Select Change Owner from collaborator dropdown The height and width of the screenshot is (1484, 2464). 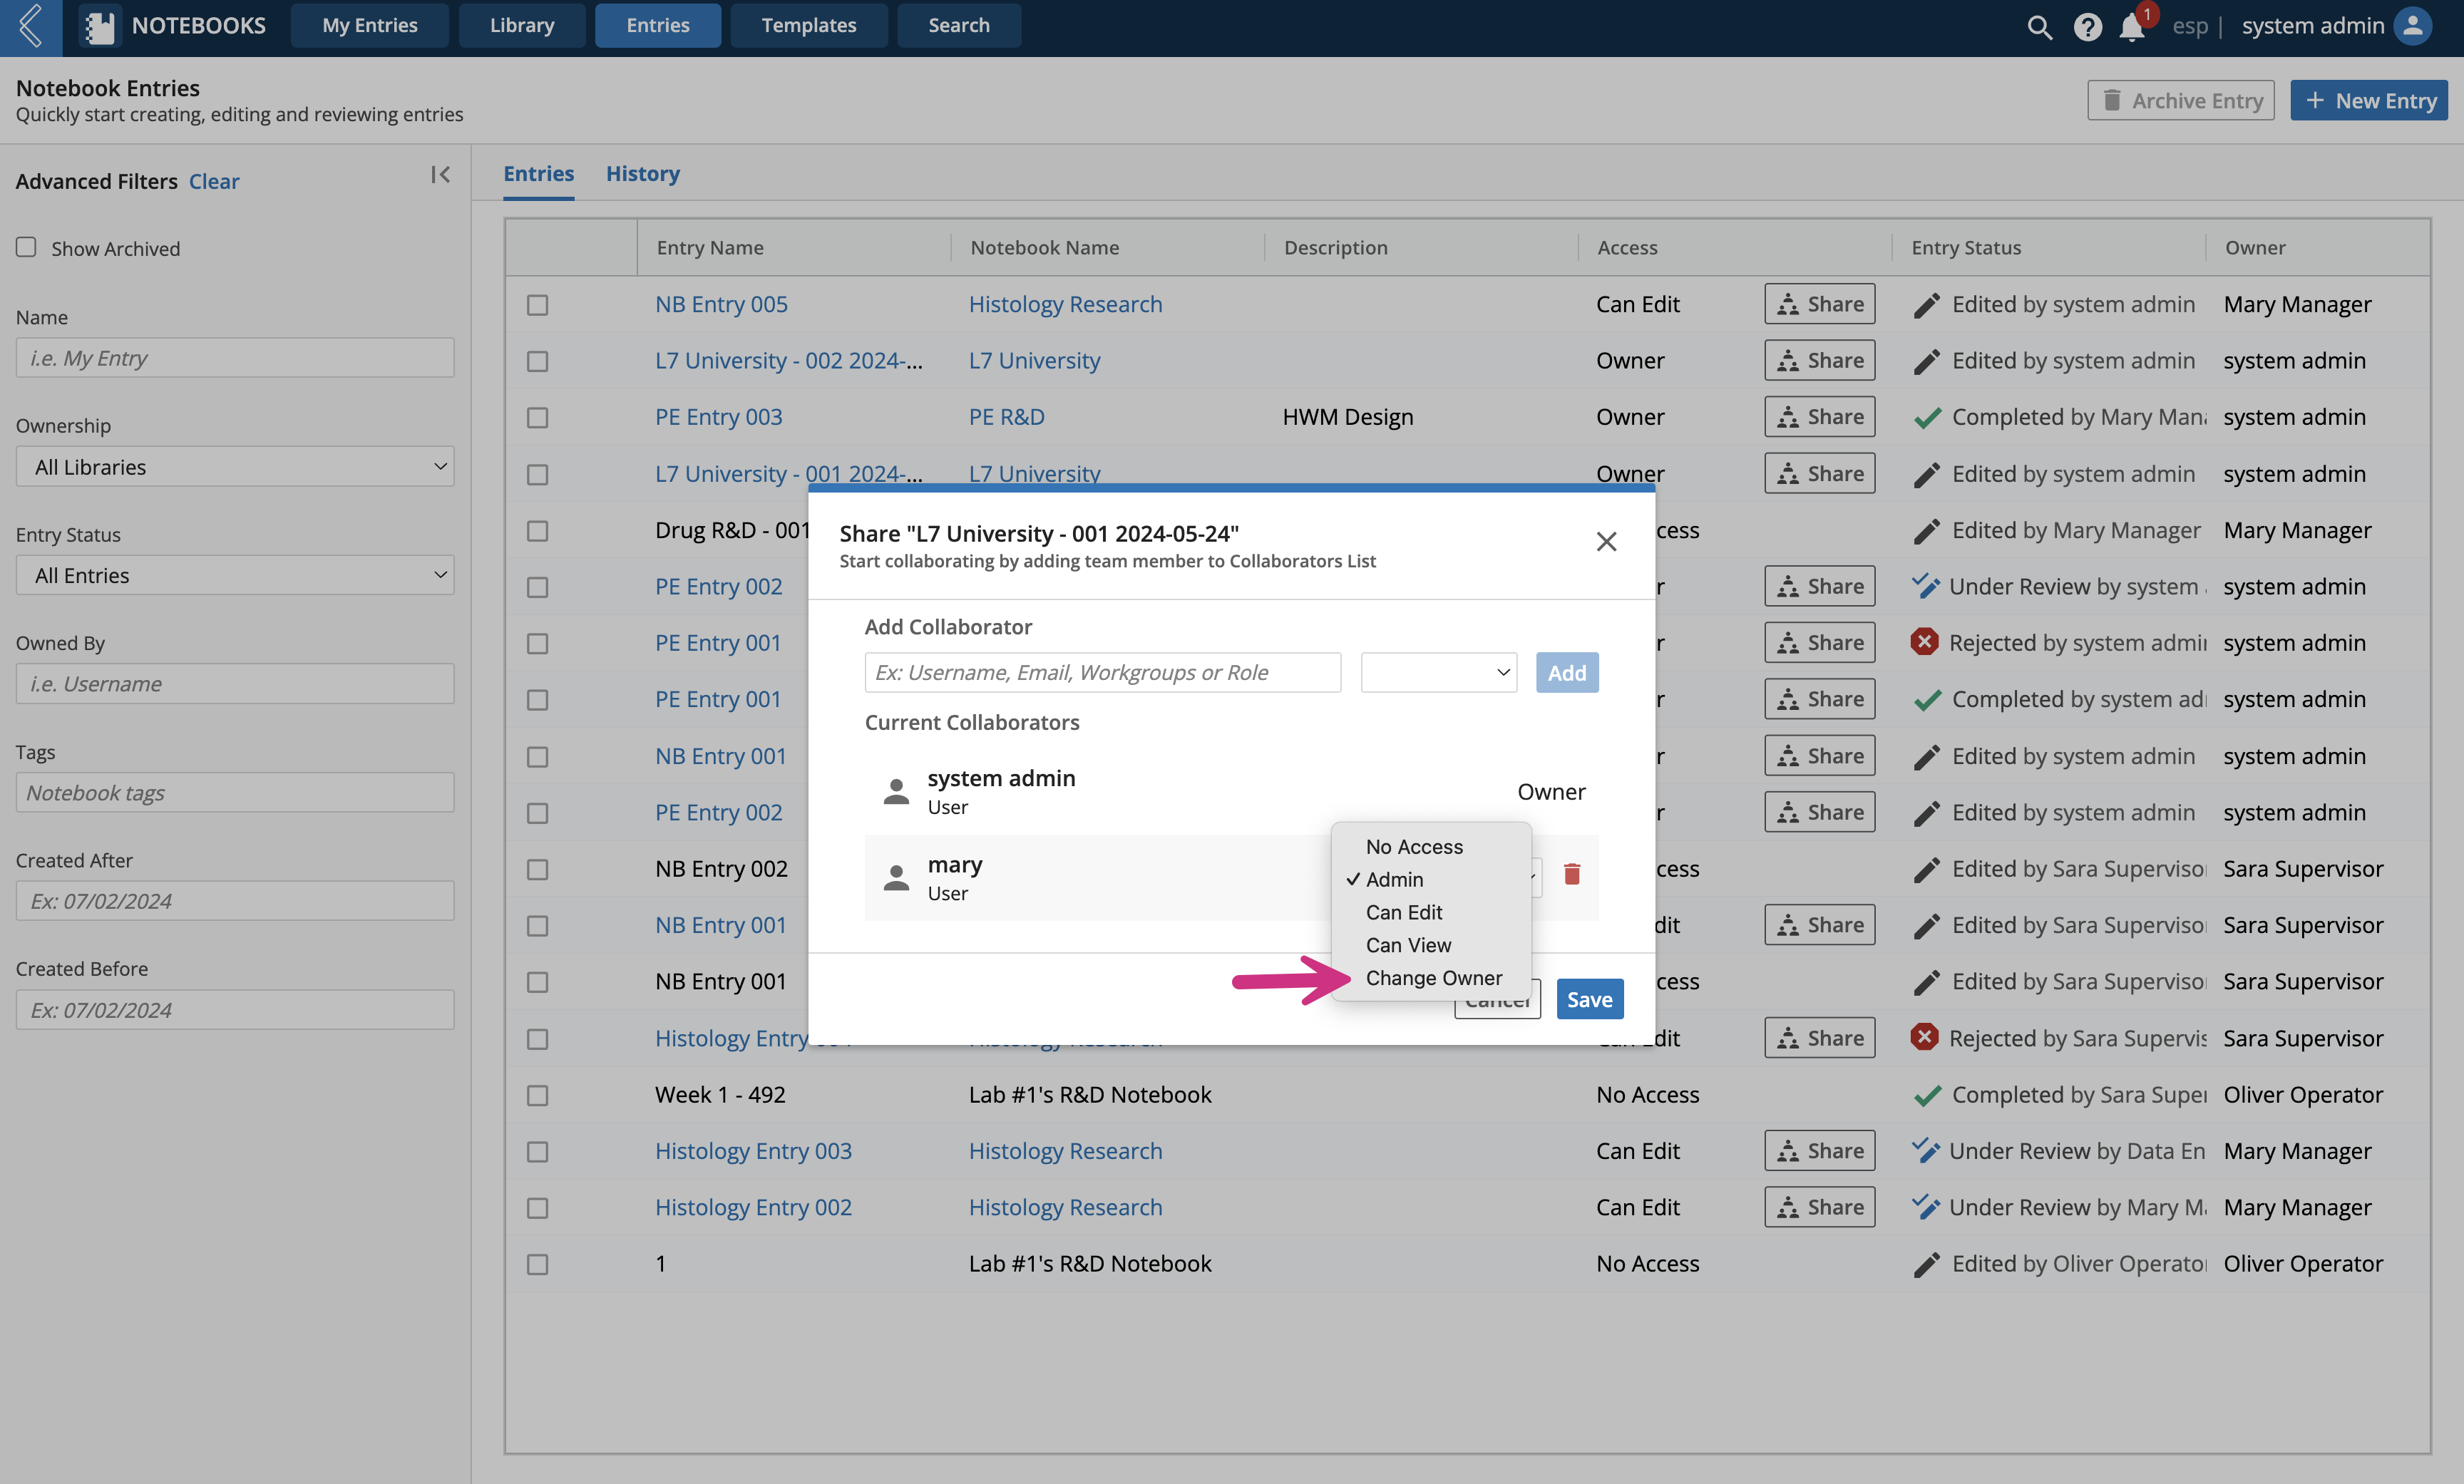pyautogui.click(x=1431, y=979)
